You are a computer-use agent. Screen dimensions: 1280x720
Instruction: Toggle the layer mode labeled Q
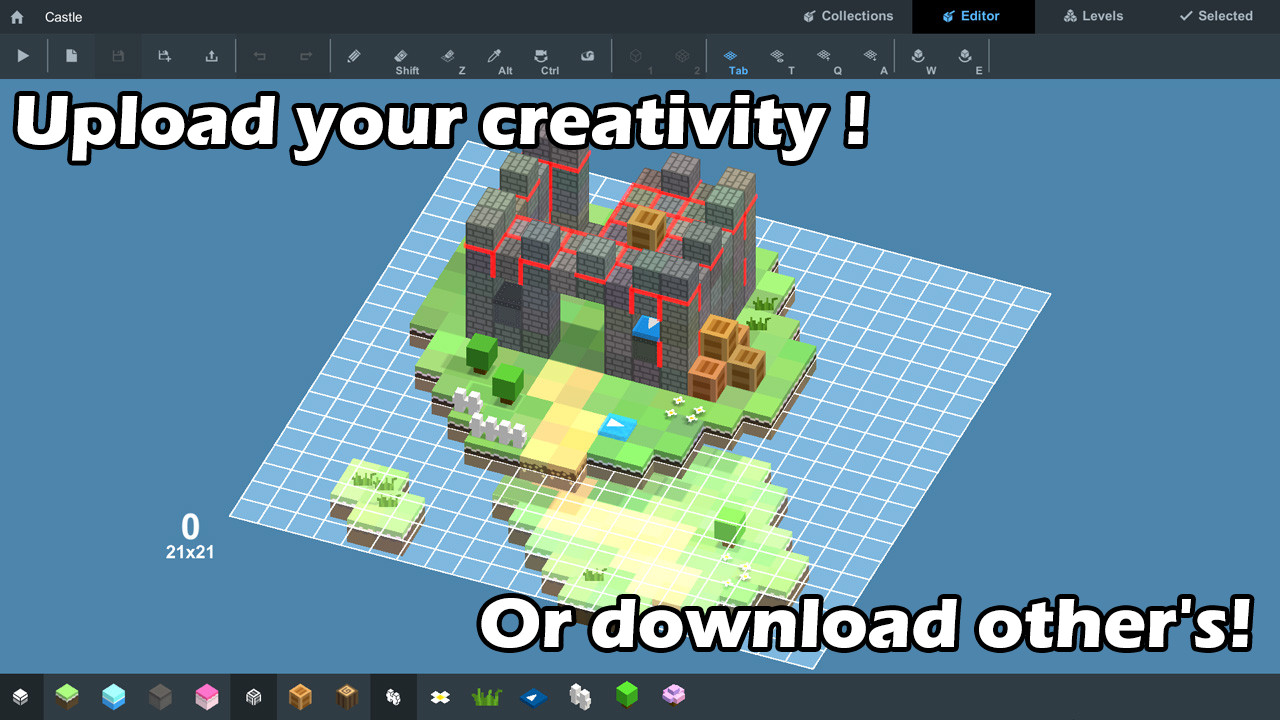pyautogui.click(x=823, y=56)
